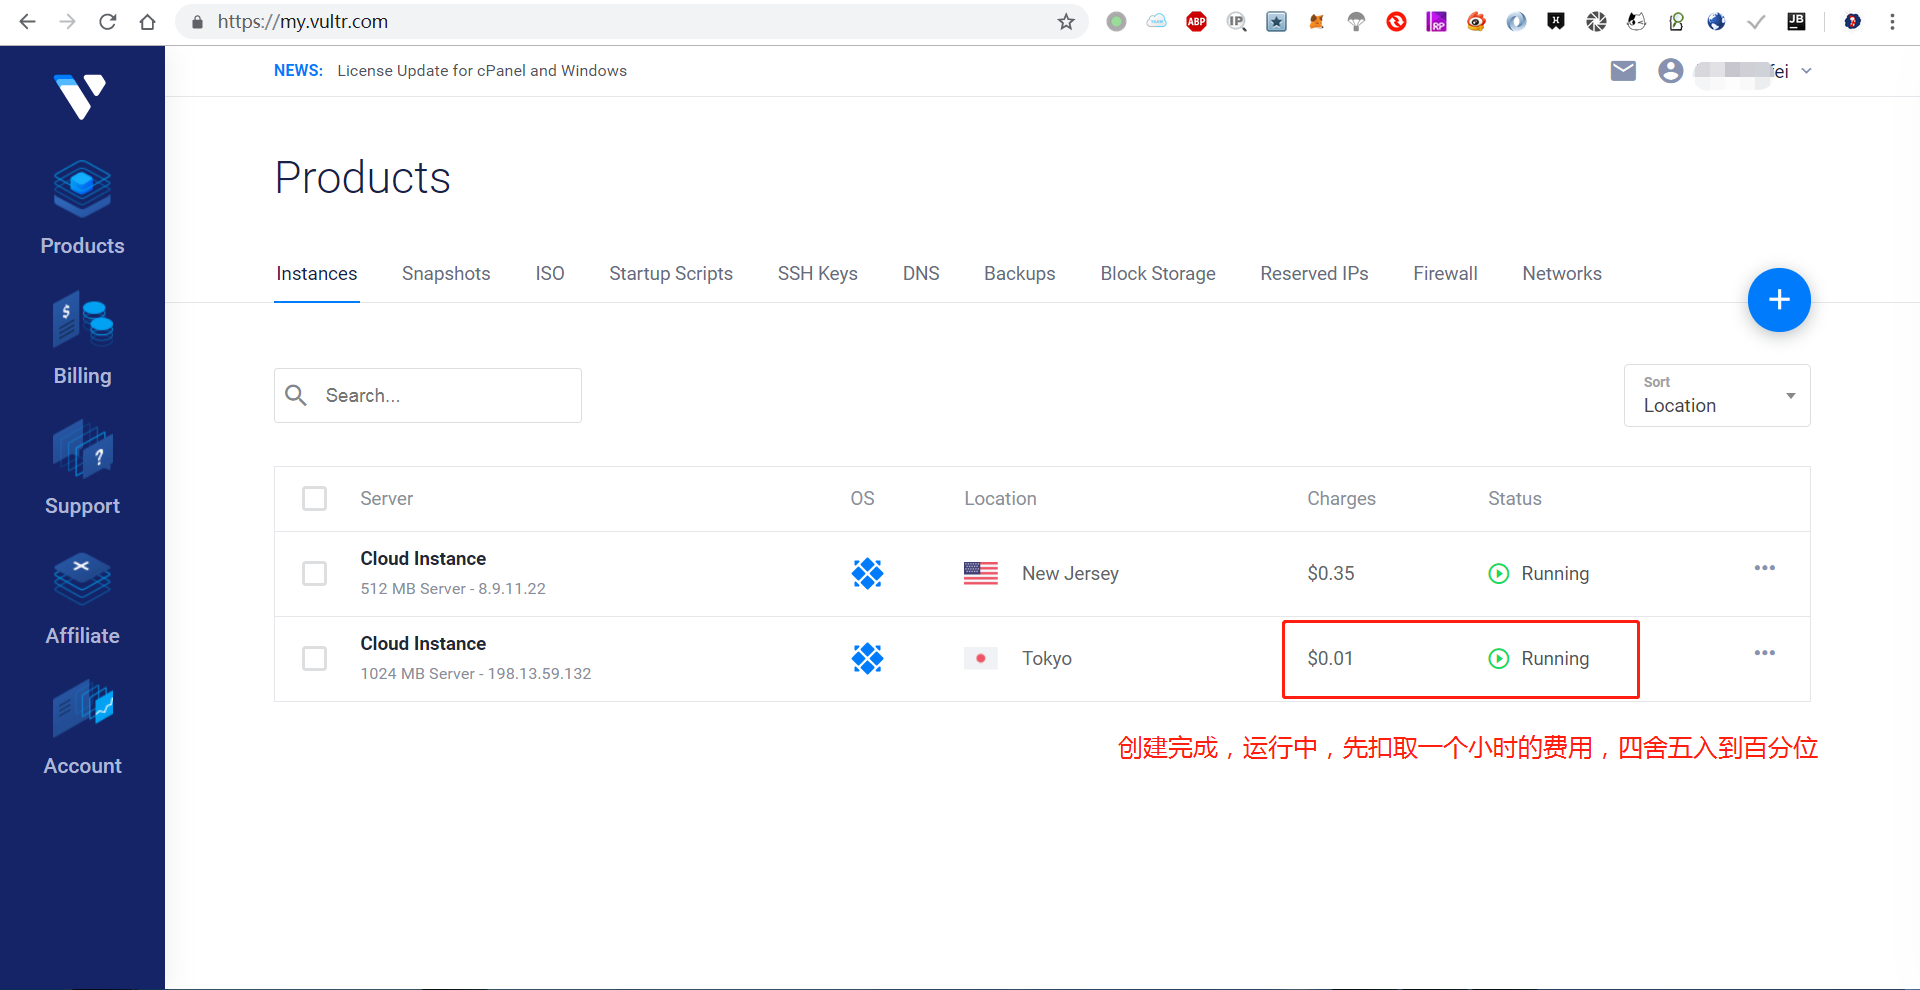Click the Tokyo location text
Viewport: 1920px width, 990px height.
tap(1047, 659)
